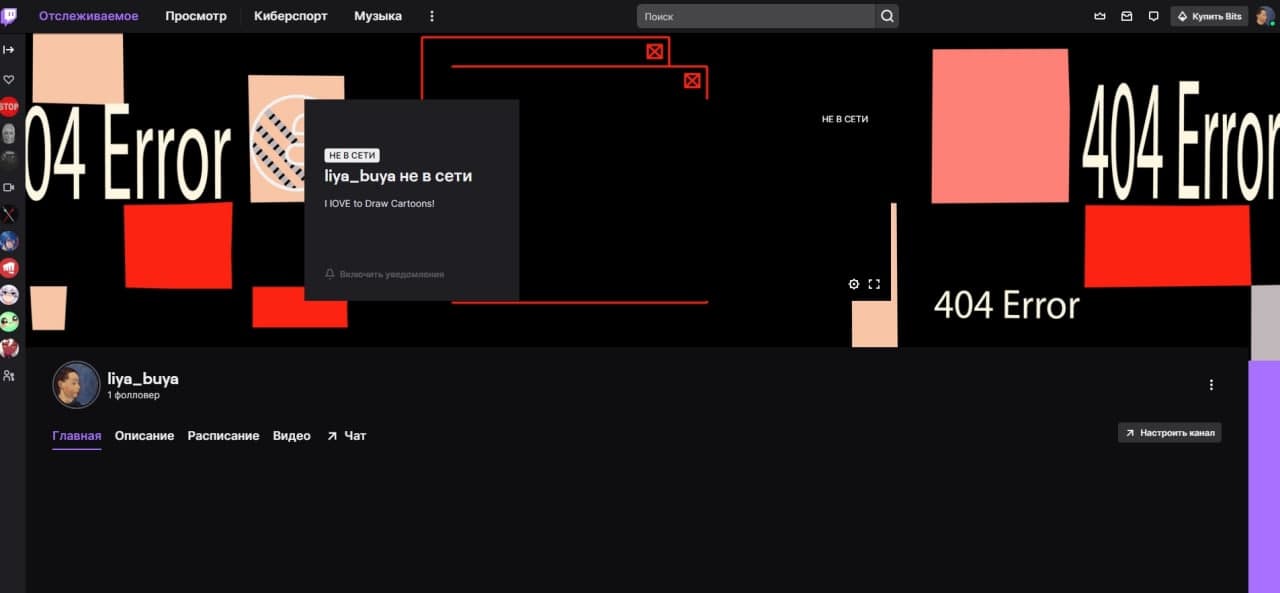Toggle fullscreen on the video player
The image size is (1280, 593).
coord(874,284)
